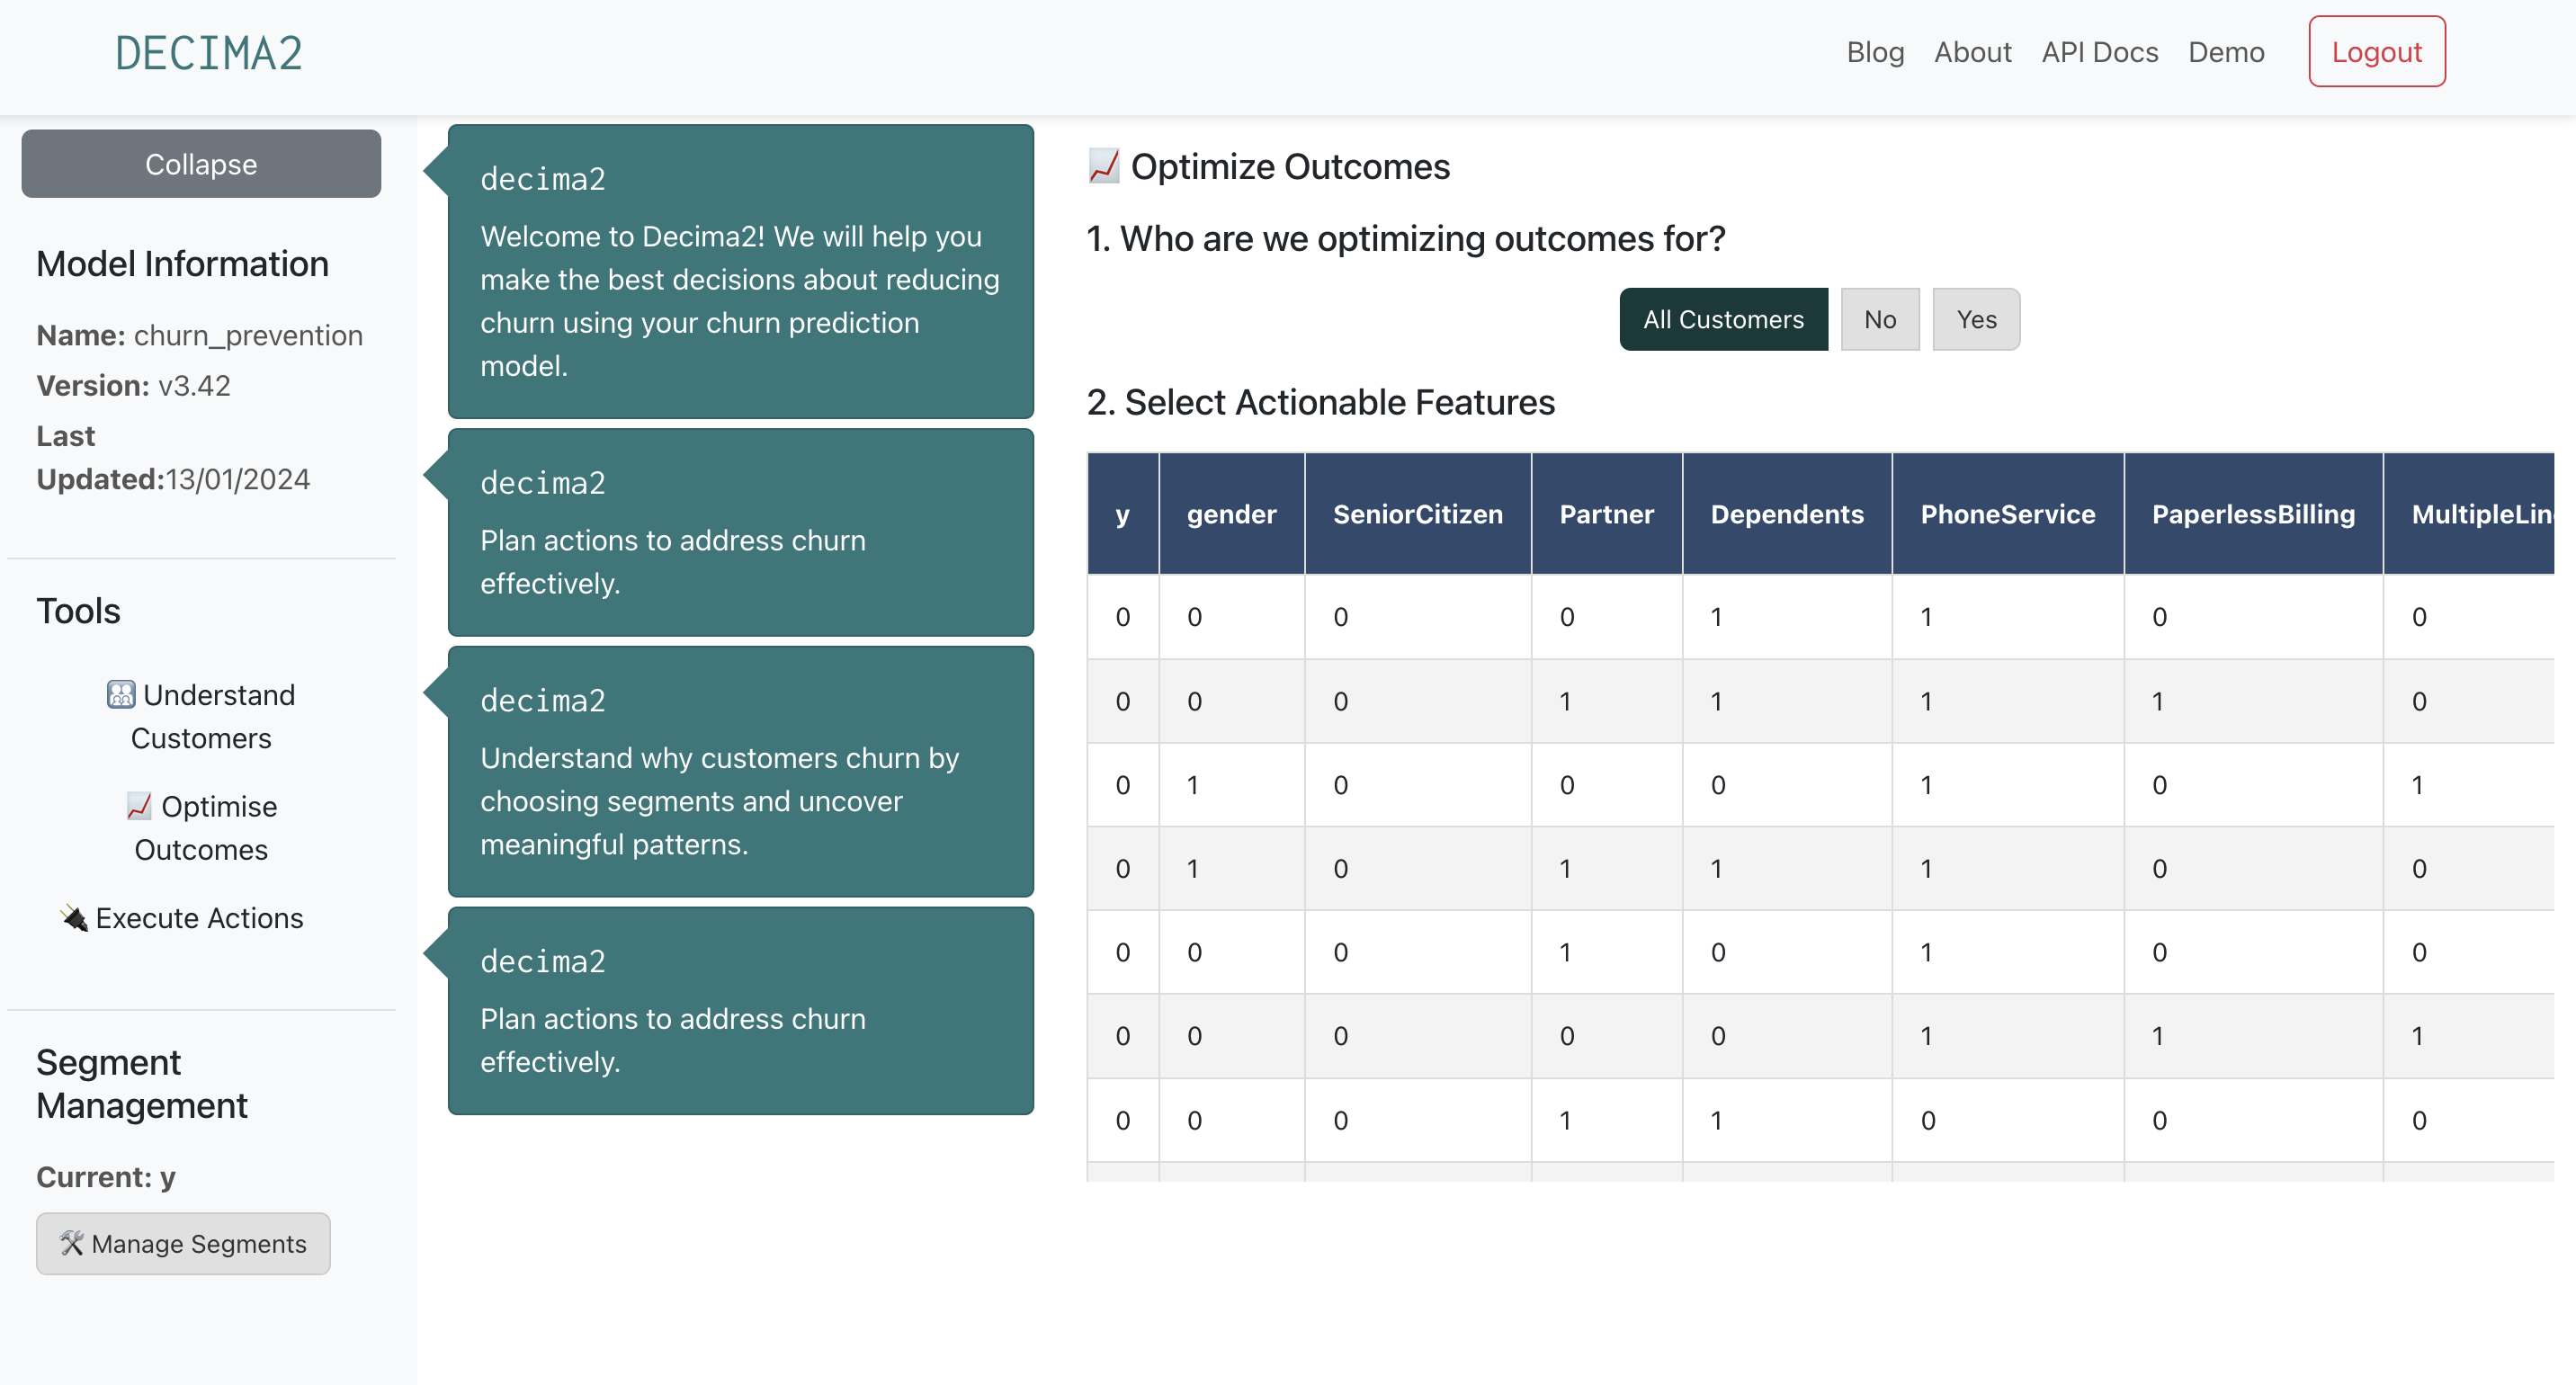This screenshot has height=1385, width=2576.
Task: Log out with the Logout button
Action: tap(2376, 52)
